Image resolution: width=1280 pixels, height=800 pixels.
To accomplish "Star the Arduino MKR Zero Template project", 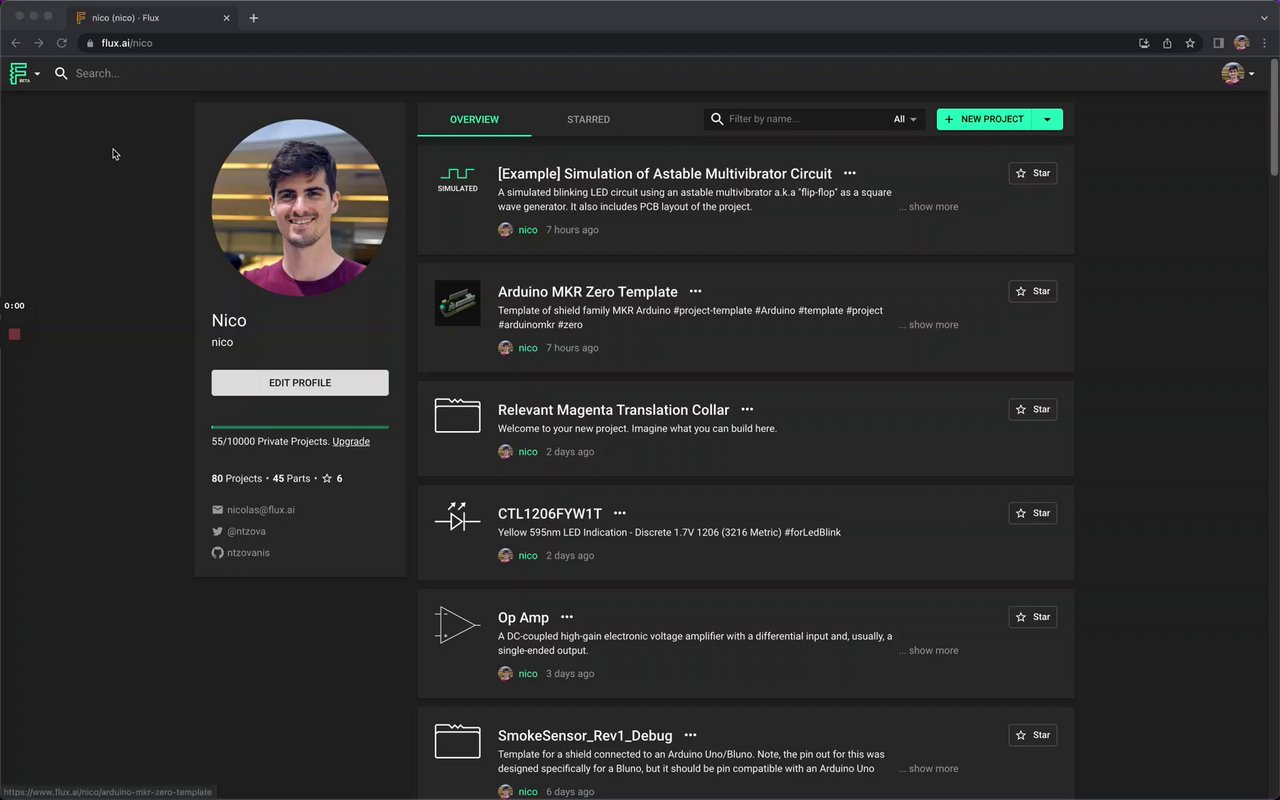I will [1033, 291].
